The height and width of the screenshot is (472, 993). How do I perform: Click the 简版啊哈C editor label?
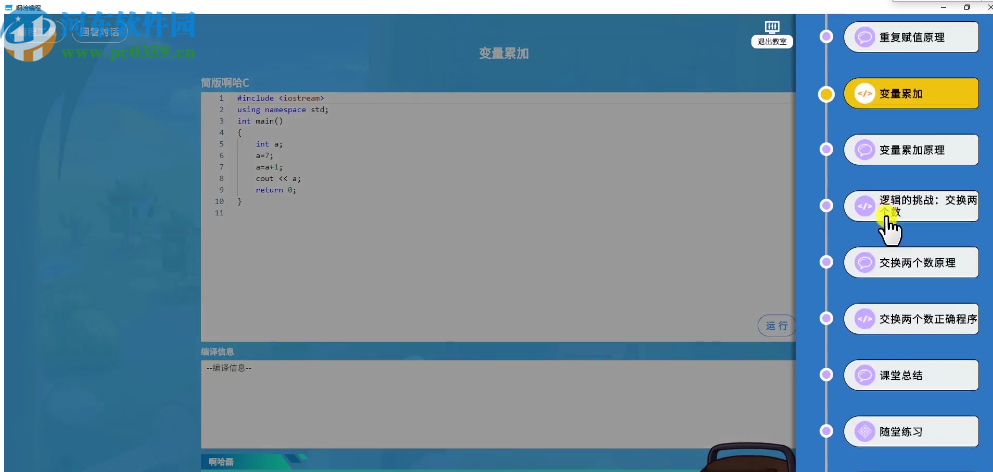point(225,82)
